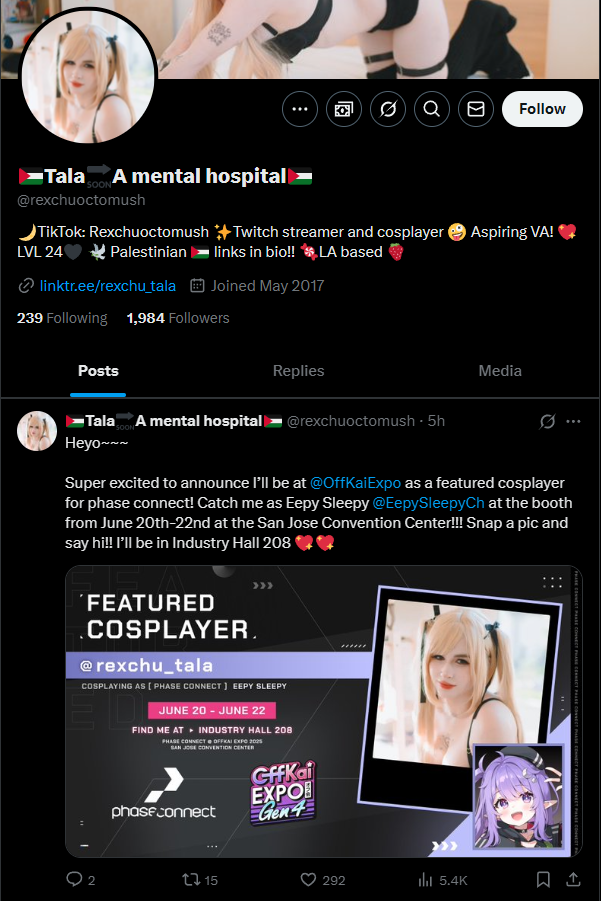Screen dimensions: 601x901
Task: Follow the rexchuoctomush account
Action: (x=542, y=109)
